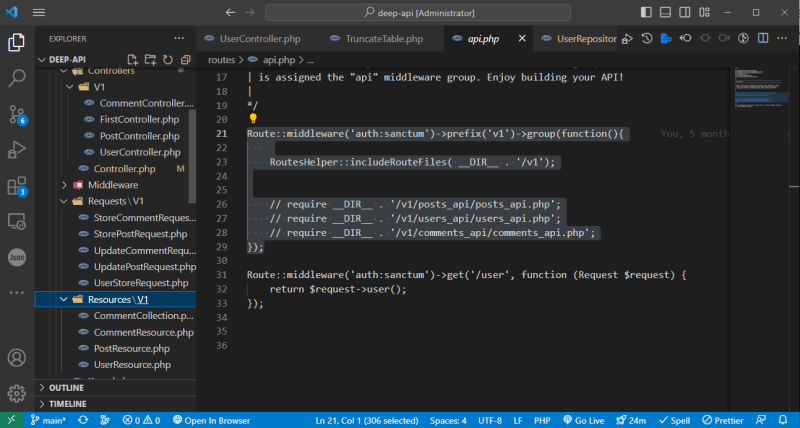The width and height of the screenshot is (800, 428).
Task: Open the remote window indicator
Action: pos(11,420)
